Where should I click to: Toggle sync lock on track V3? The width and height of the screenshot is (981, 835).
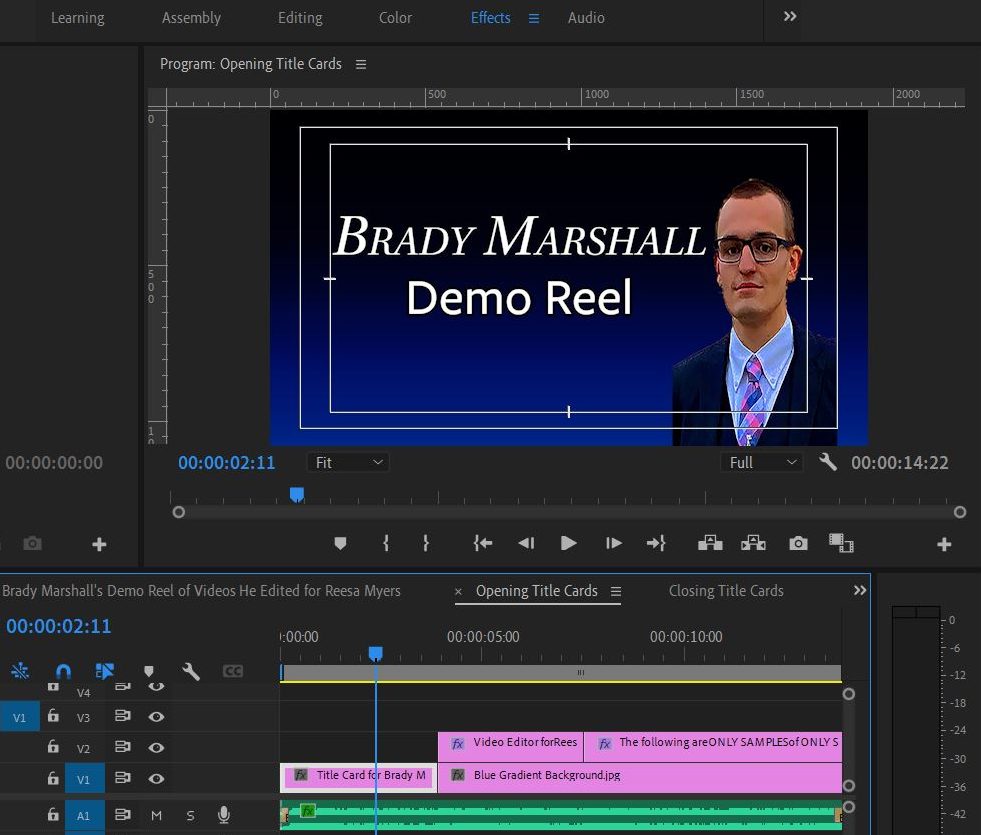point(123,716)
